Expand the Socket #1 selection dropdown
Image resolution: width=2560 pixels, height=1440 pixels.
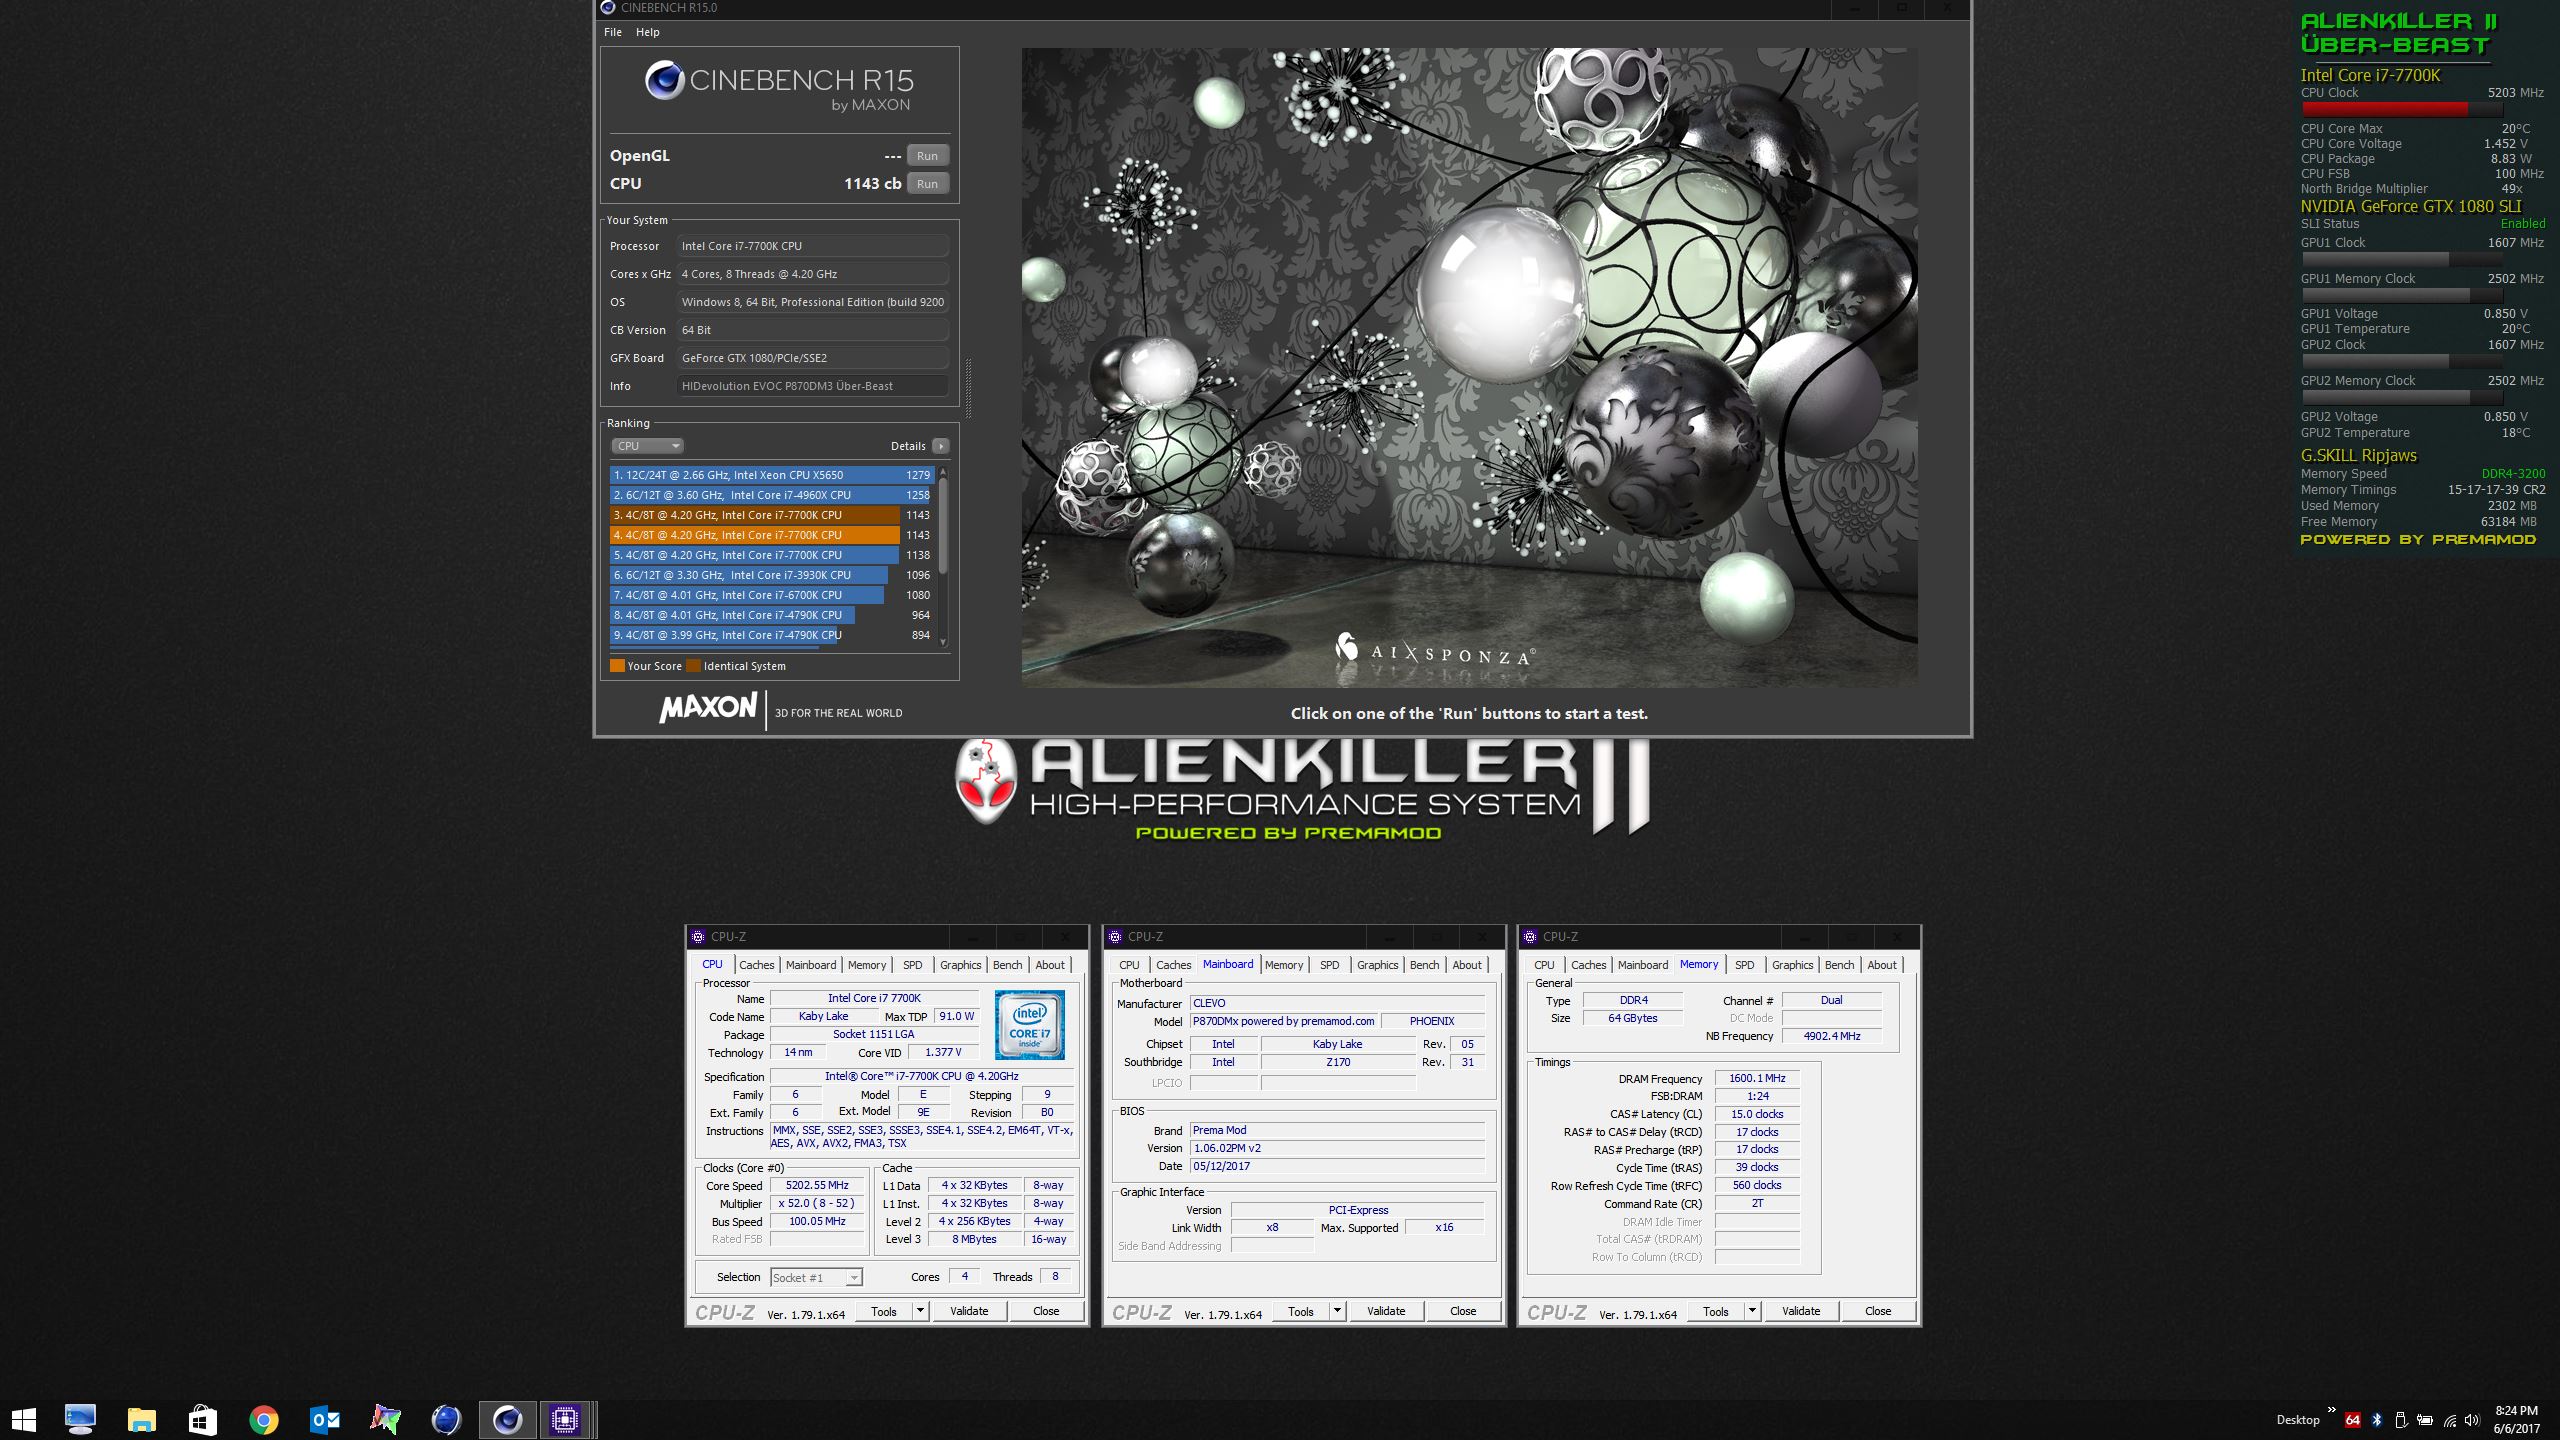853,1278
